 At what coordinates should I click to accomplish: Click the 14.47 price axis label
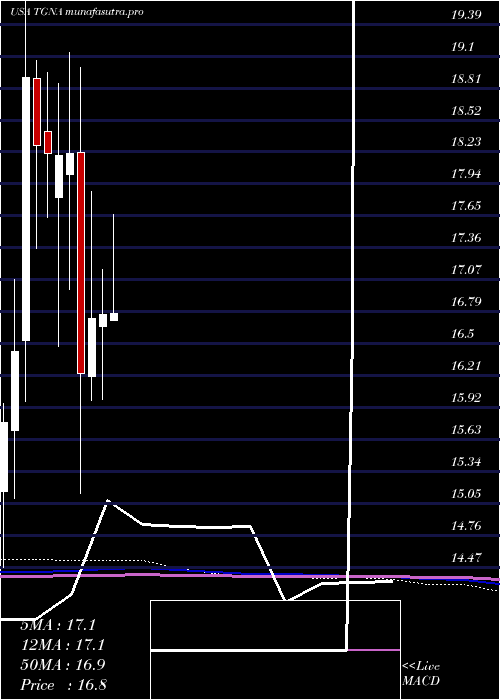pyautogui.click(x=466, y=557)
